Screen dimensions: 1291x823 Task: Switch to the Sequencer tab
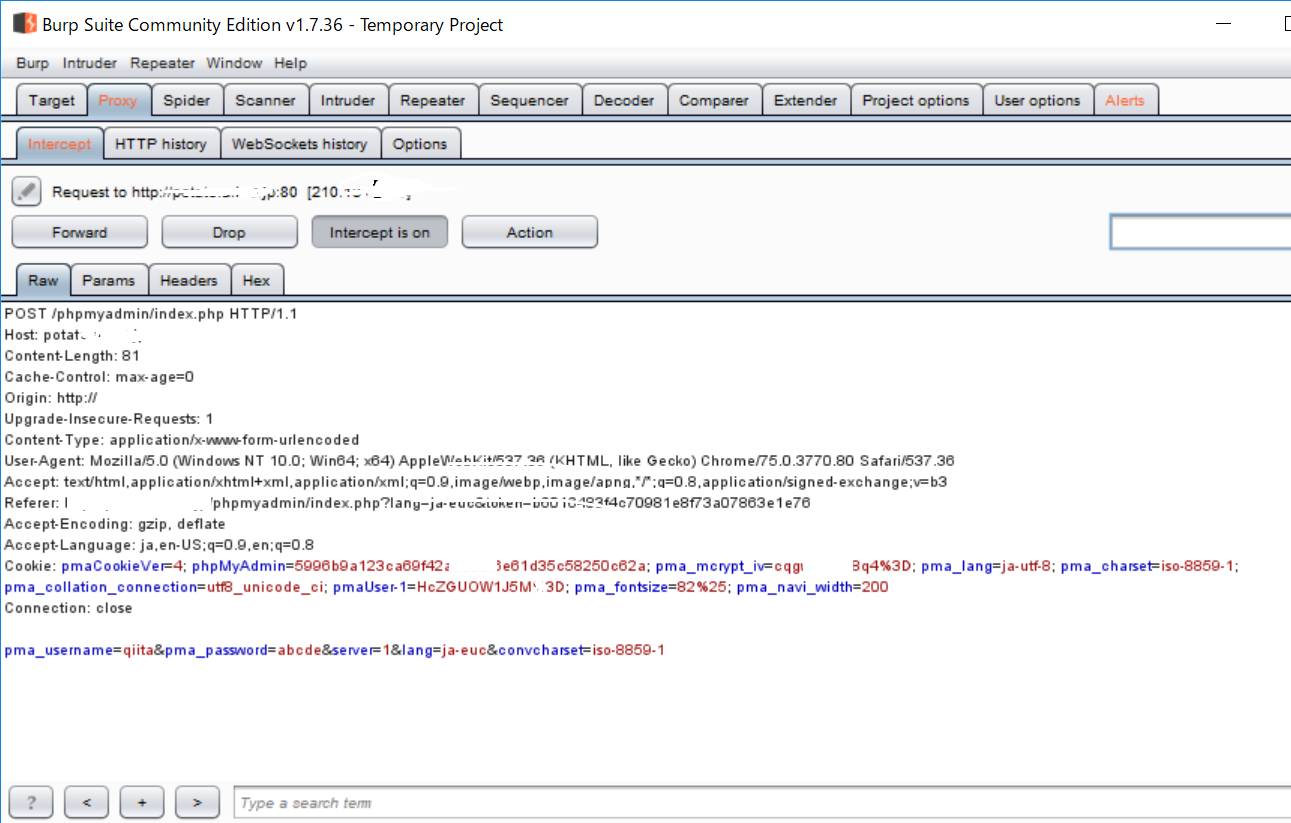pos(529,100)
